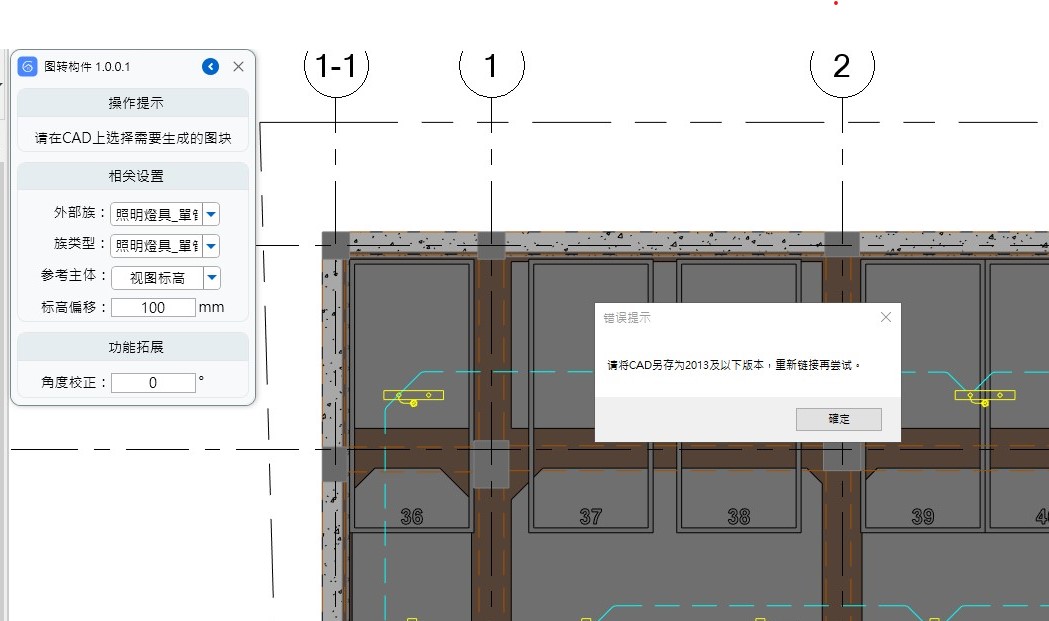Close the 图转构件 plugin panel
This screenshot has width=1049, height=621.
(x=238, y=67)
